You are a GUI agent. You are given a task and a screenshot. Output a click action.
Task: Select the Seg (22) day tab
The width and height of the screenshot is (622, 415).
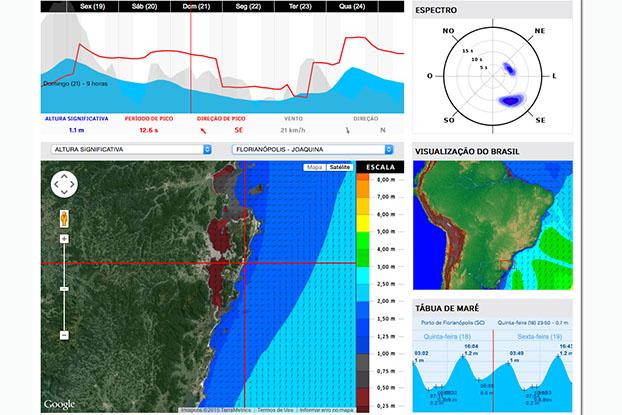tap(248, 6)
